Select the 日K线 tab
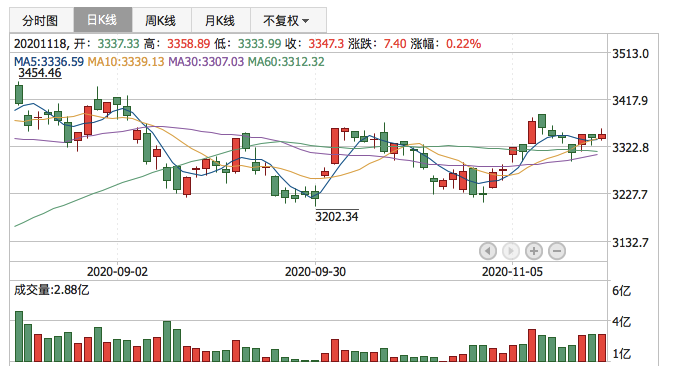The height and width of the screenshot is (375, 675). pyautogui.click(x=102, y=20)
